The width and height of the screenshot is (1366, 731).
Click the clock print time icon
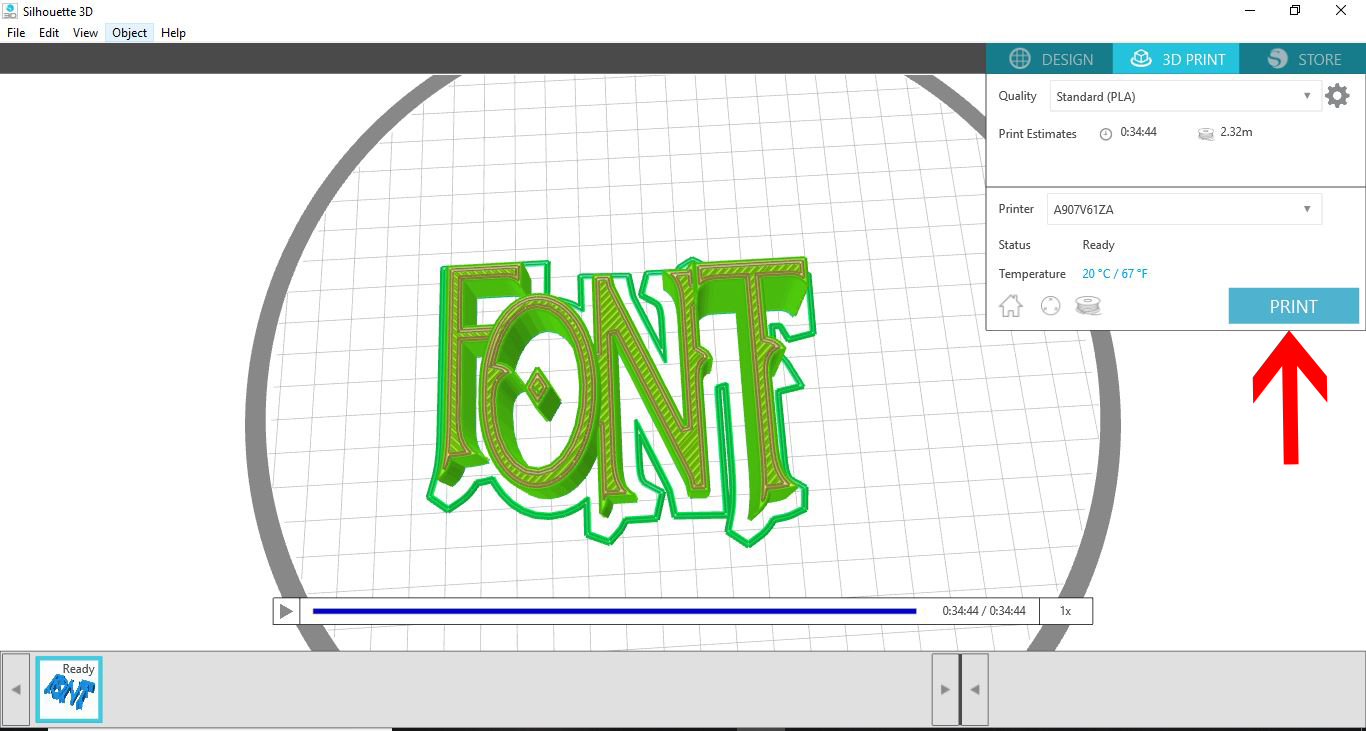pyautogui.click(x=1106, y=133)
